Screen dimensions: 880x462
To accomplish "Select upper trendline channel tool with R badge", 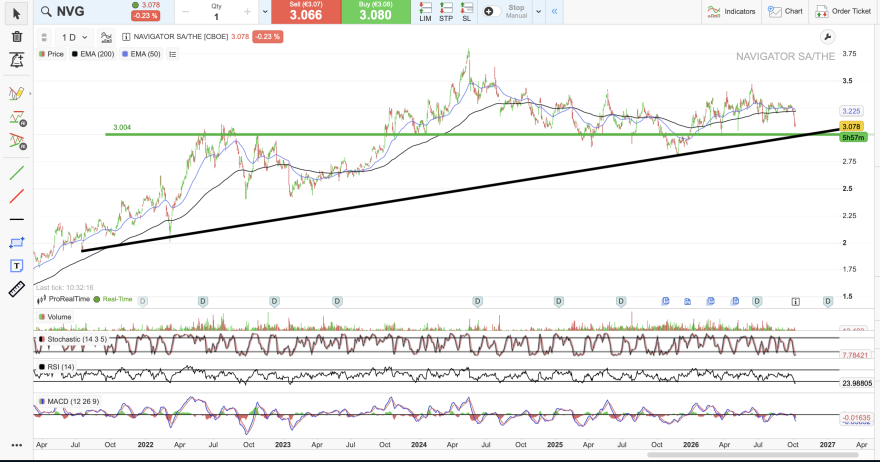I will click(x=17, y=118).
